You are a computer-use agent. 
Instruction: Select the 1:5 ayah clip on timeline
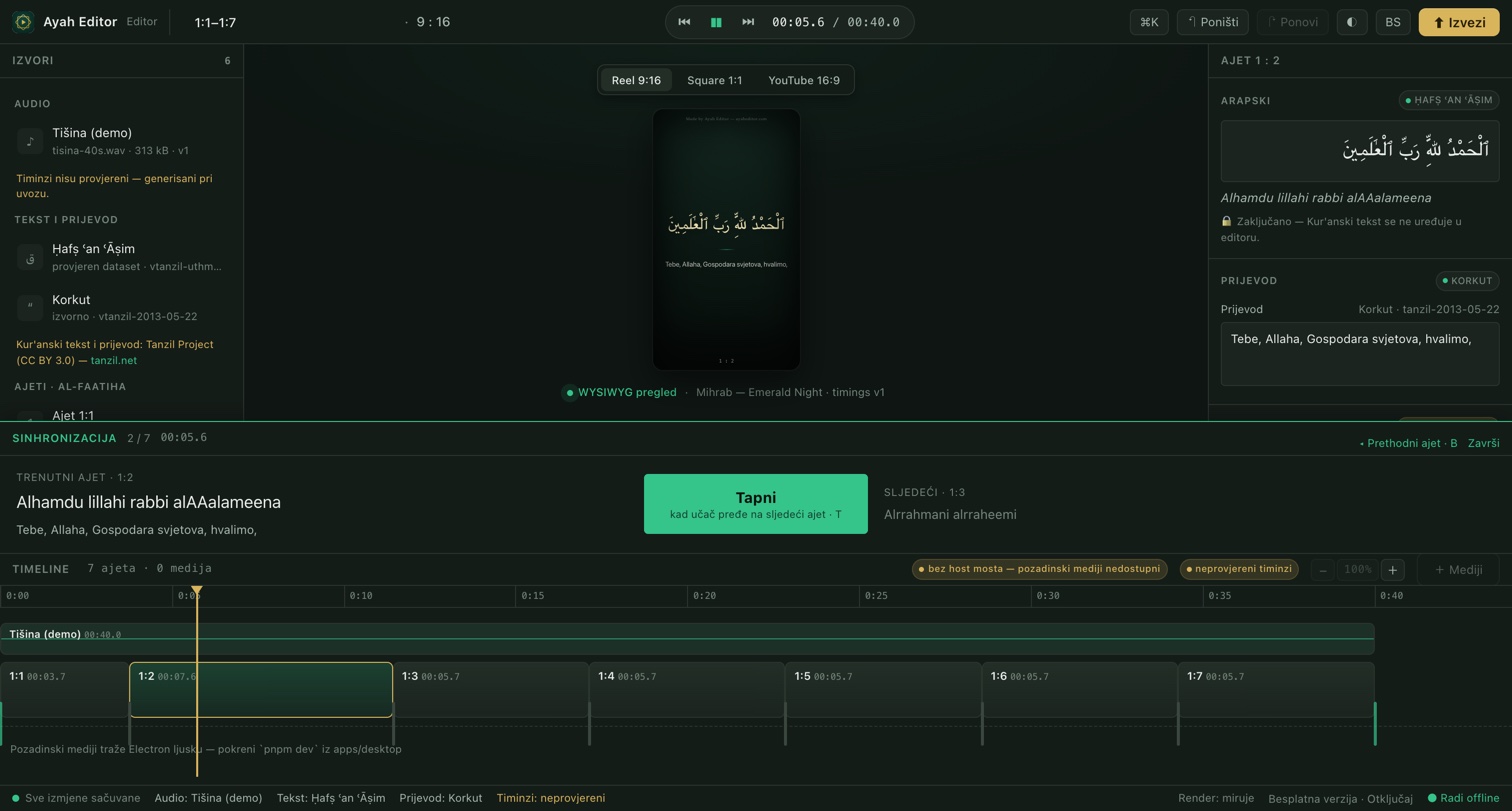point(883,690)
